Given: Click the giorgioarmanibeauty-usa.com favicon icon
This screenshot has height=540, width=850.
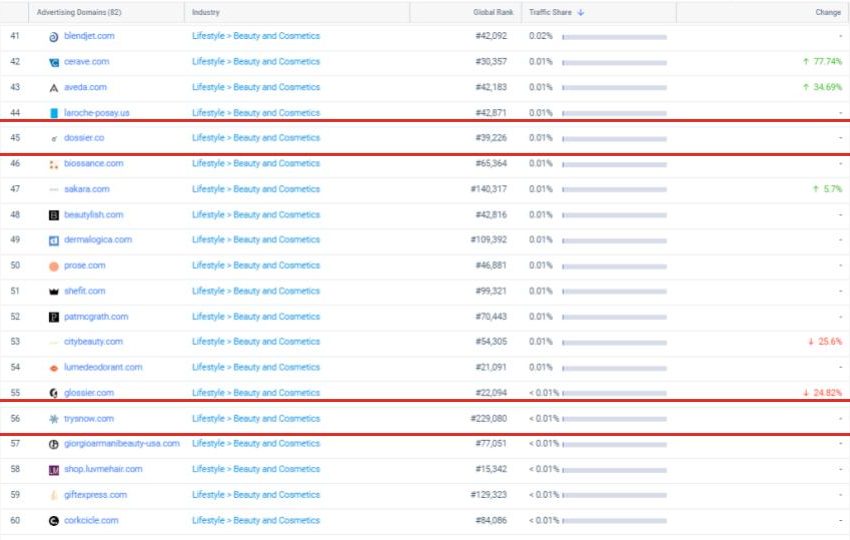Looking at the screenshot, I should coord(54,445).
